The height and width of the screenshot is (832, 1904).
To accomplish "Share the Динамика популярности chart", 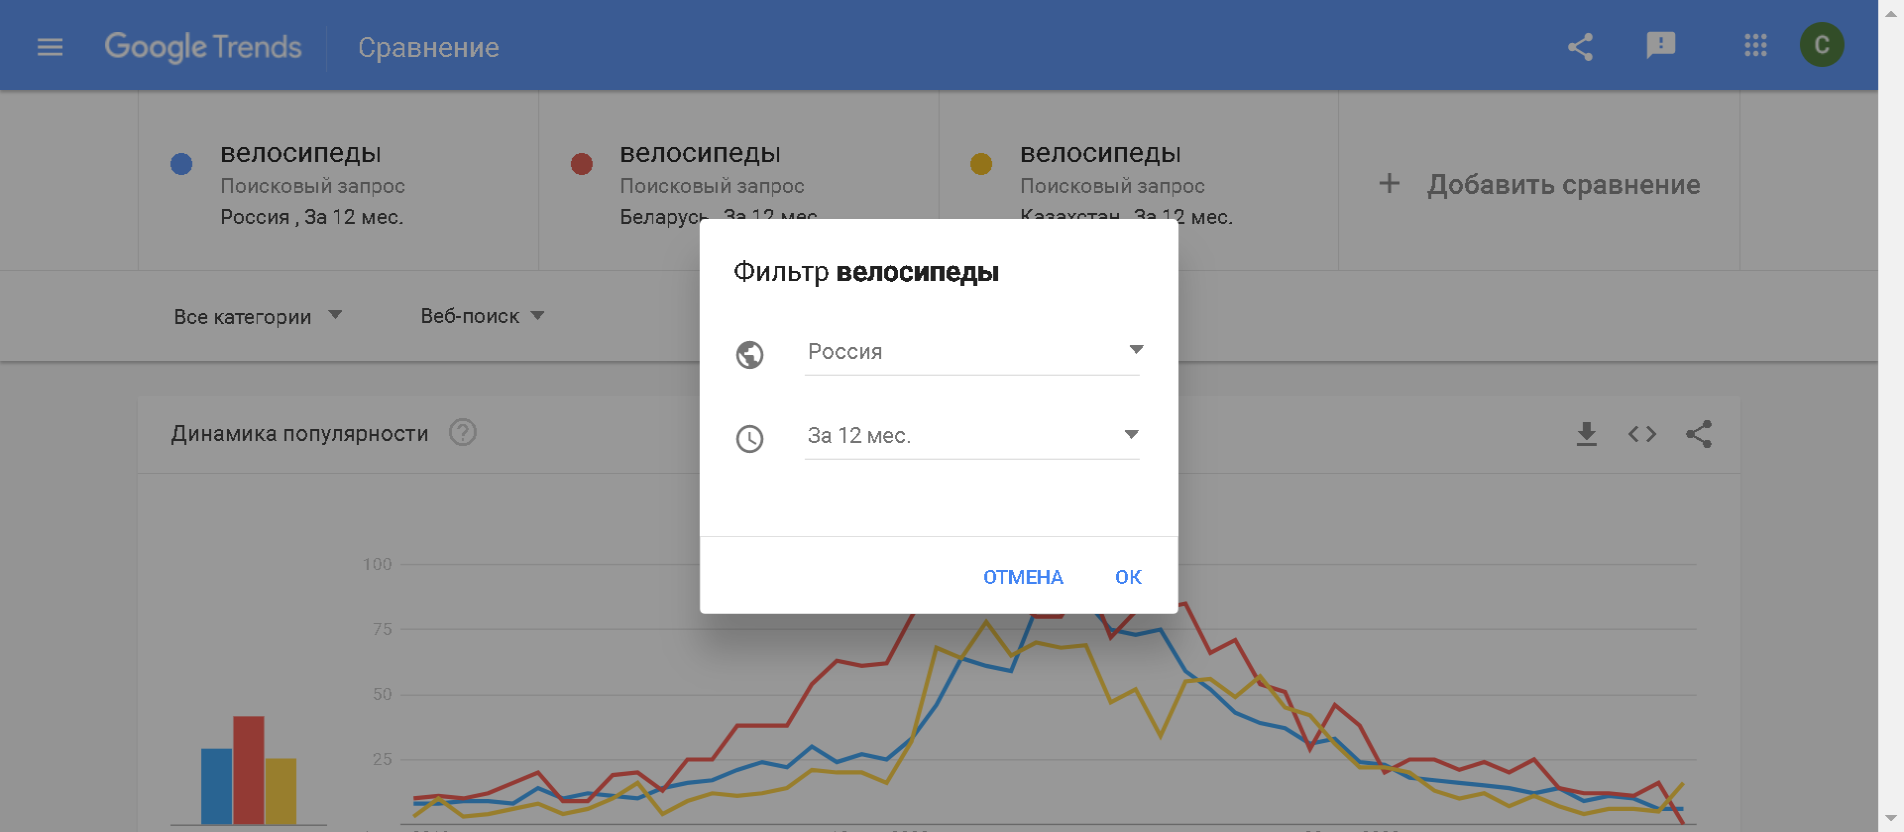I will [1699, 434].
